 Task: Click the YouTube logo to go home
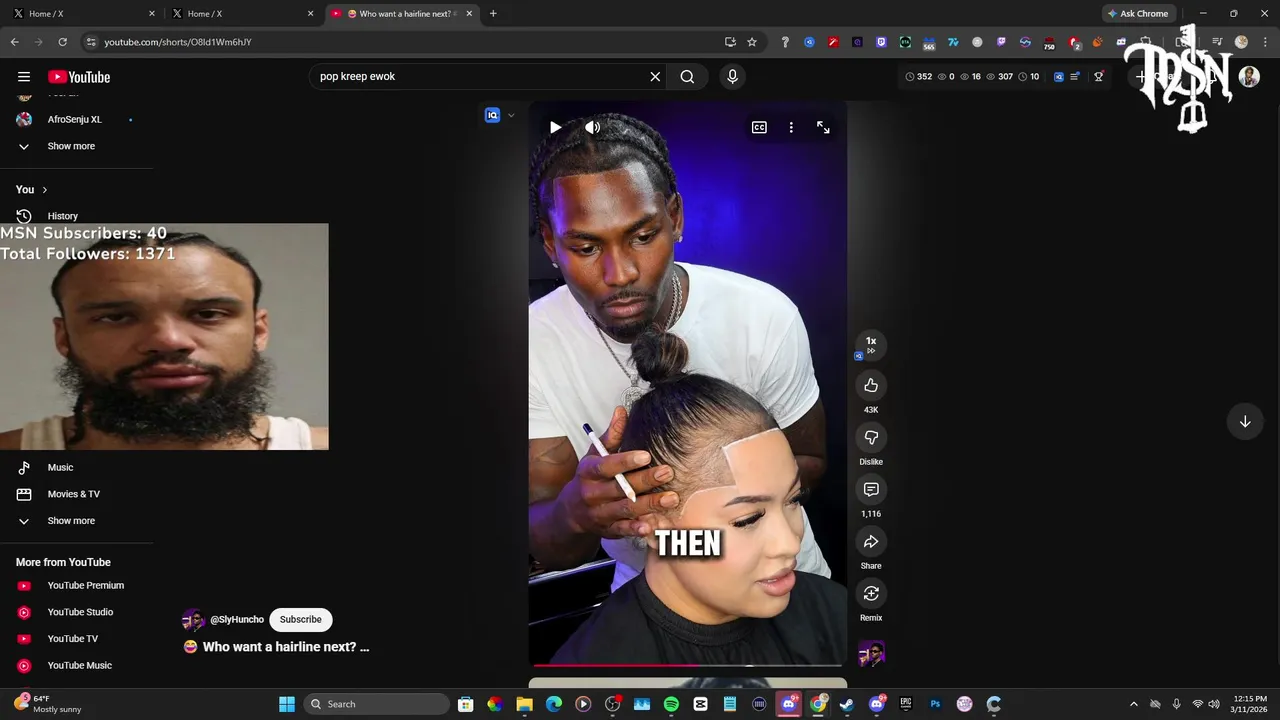coord(79,77)
